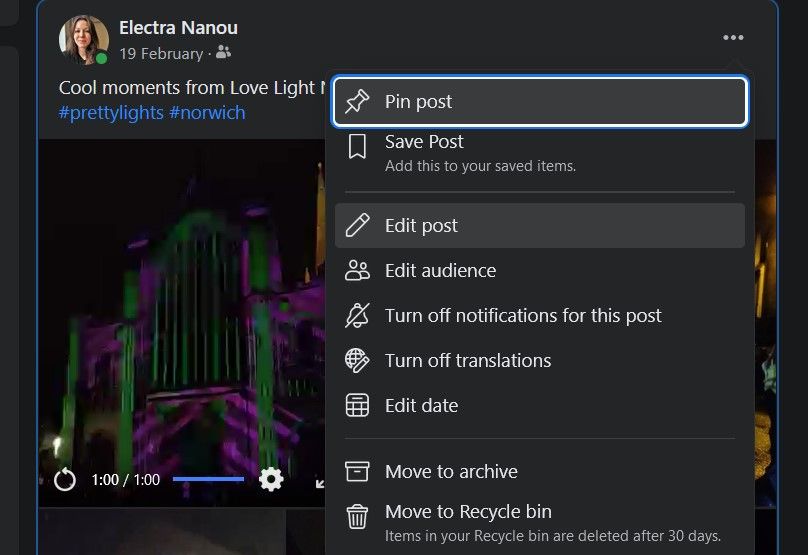Click the trash can Recycle bin icon
The height and width of the screenshot is (555, 808).
[357, 516]
